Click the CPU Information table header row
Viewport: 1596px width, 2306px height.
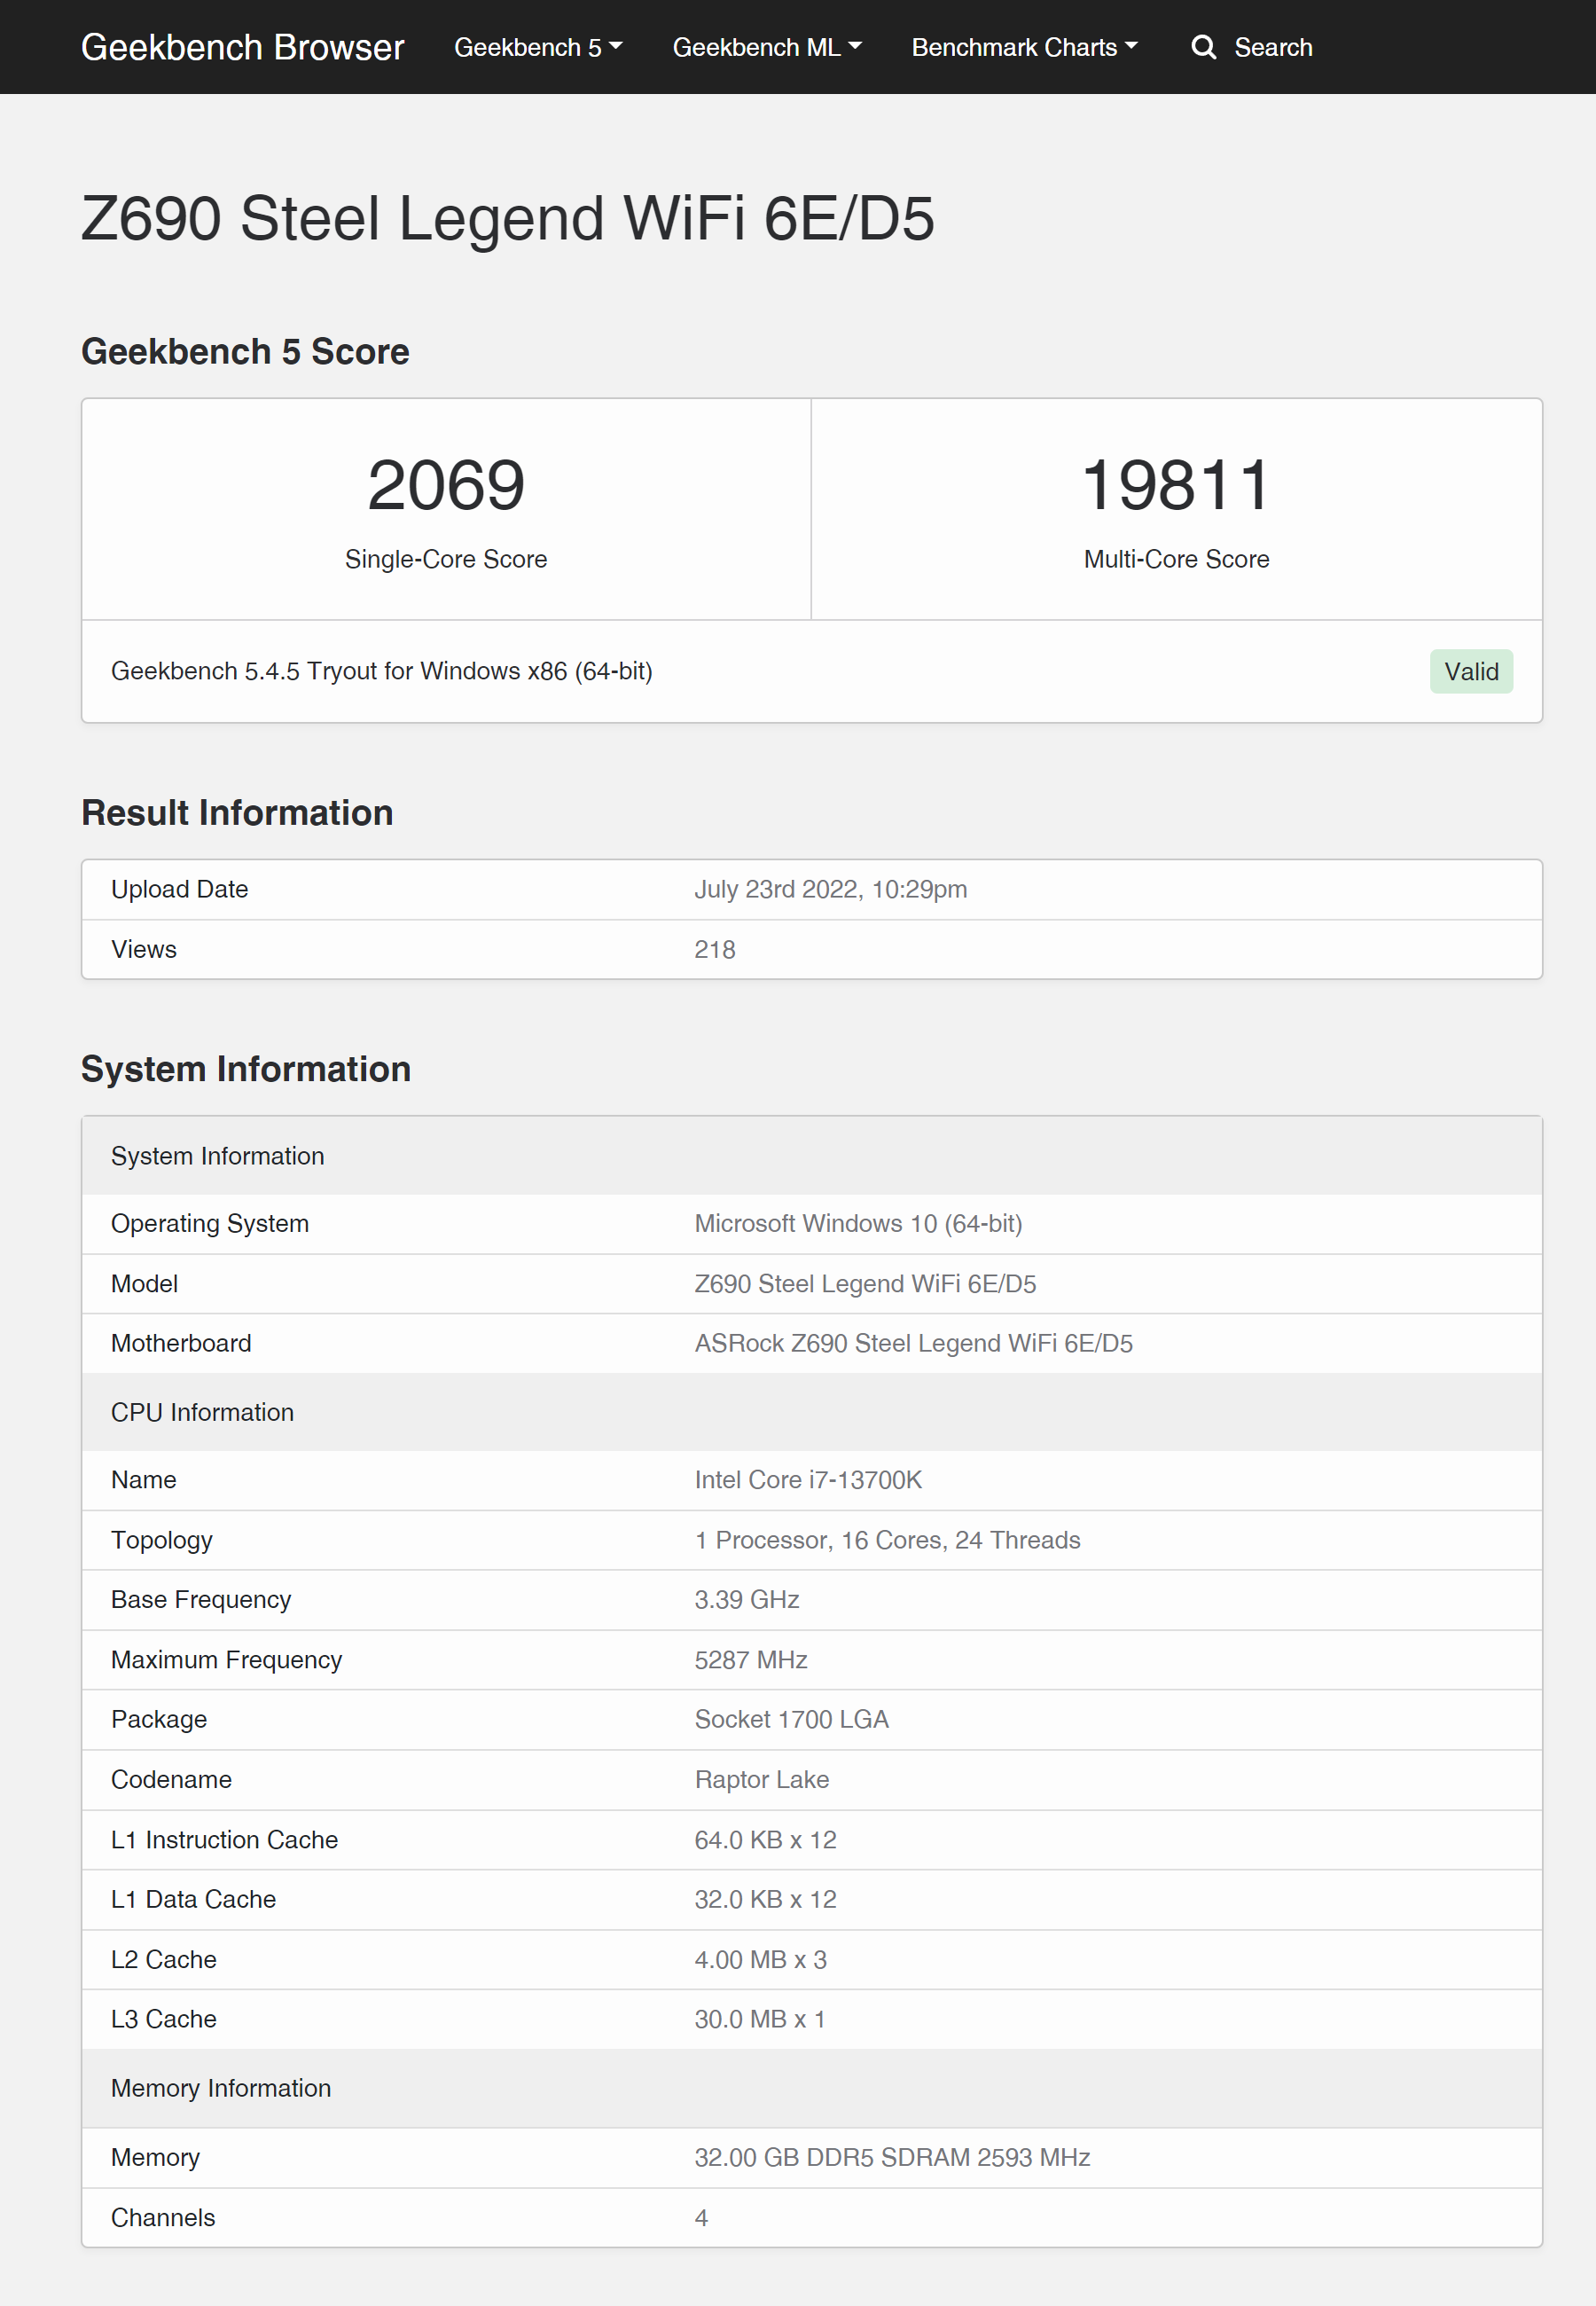[812, 1412]
